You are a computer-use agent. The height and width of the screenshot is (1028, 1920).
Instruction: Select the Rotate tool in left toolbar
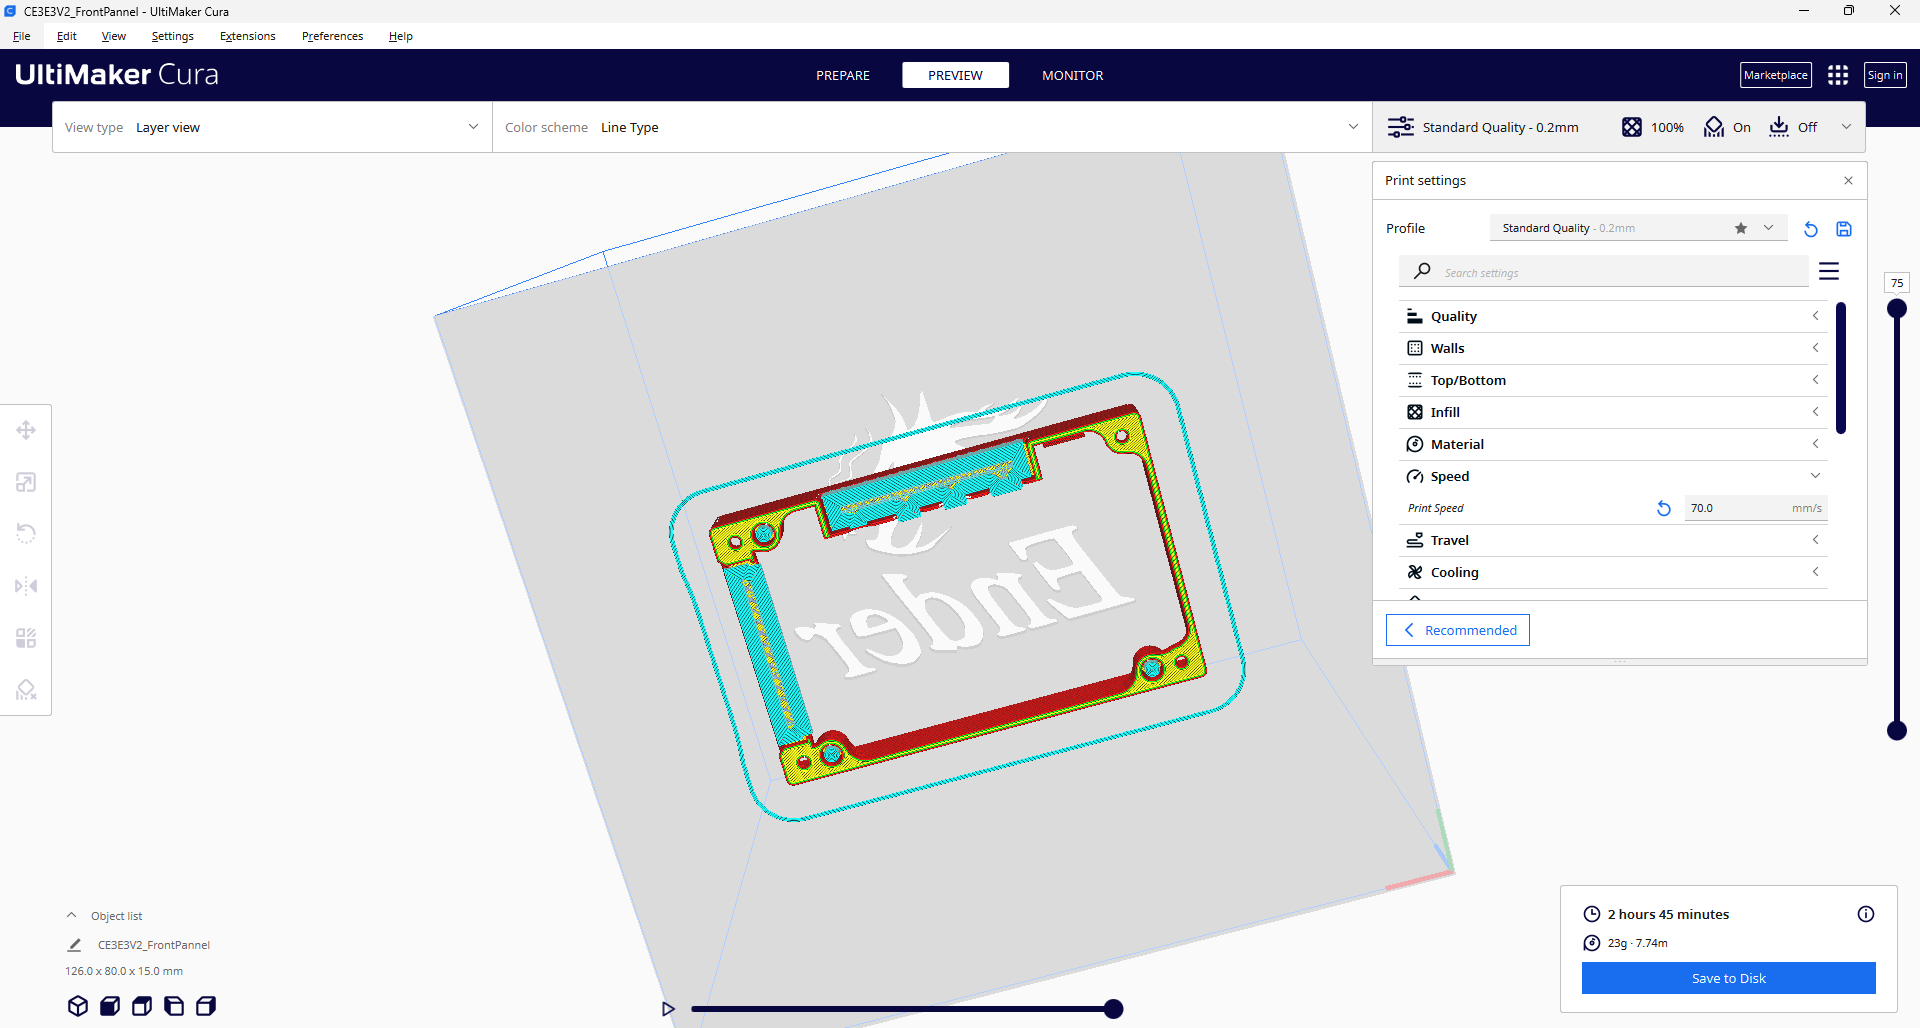[26, 534]
